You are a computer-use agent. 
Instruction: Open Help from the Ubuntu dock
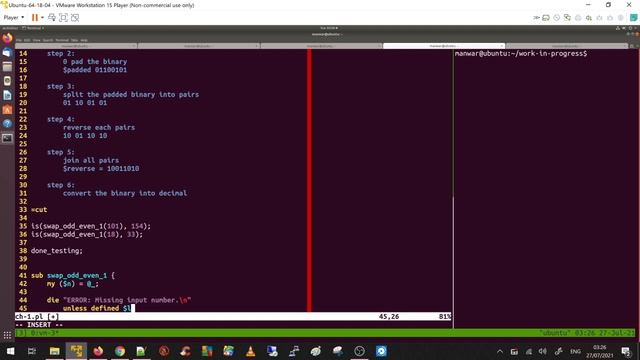tap(7, 124)
